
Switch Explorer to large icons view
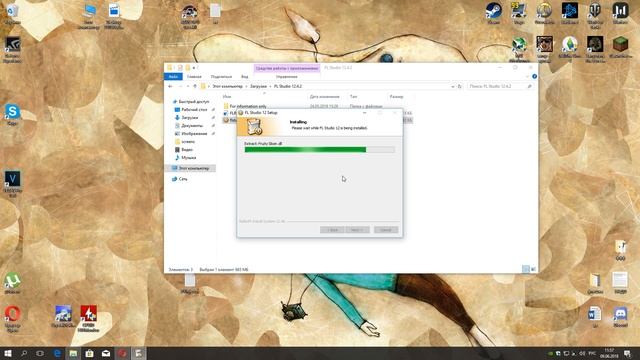coord(533,269)
